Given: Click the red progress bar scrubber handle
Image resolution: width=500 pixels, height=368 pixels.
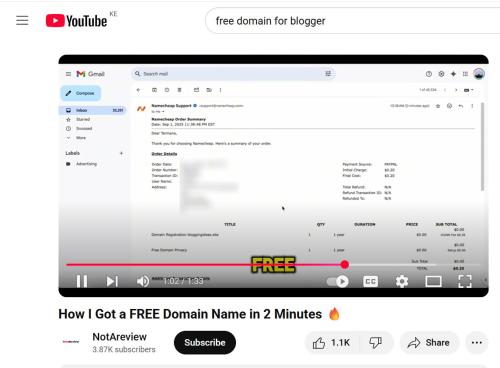Looking at the screenshot, I should point(345,265).
